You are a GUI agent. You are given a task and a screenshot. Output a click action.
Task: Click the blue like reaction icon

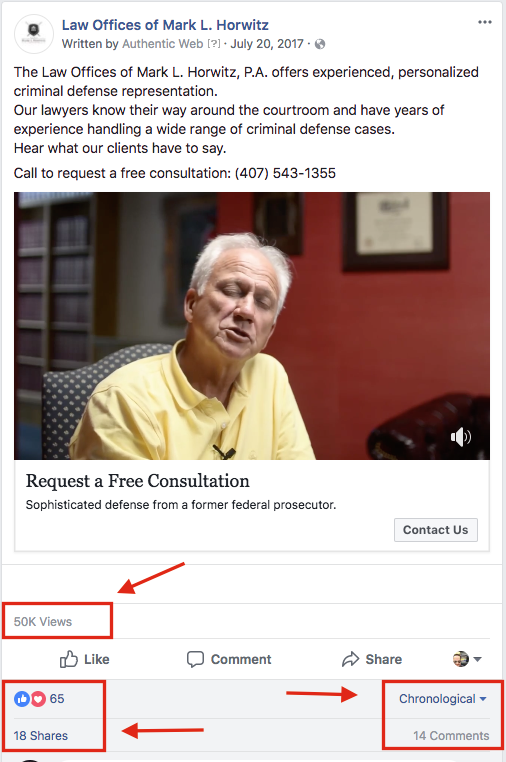(x=22, y=699)
